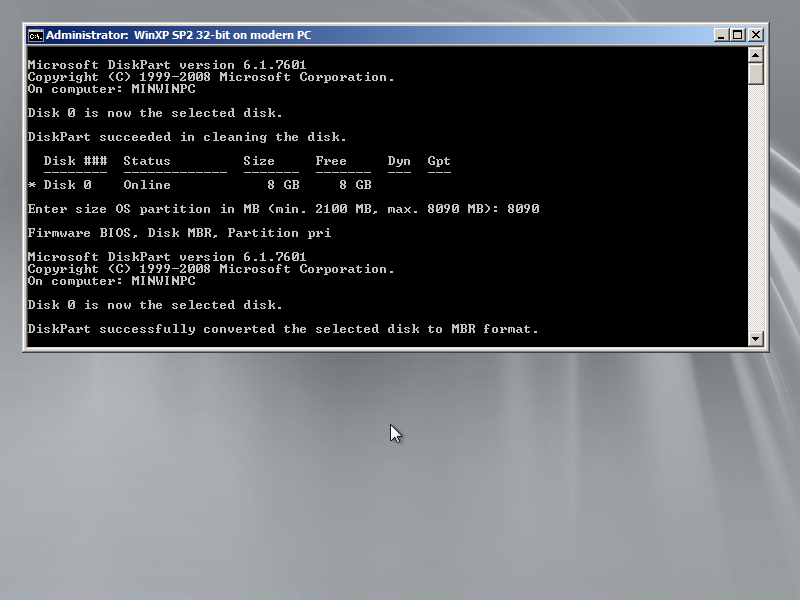Click the '8 GB' value under Free
The width and height of the screenshot is (800, 600).
pyautogui.click(x=355, y=185)
